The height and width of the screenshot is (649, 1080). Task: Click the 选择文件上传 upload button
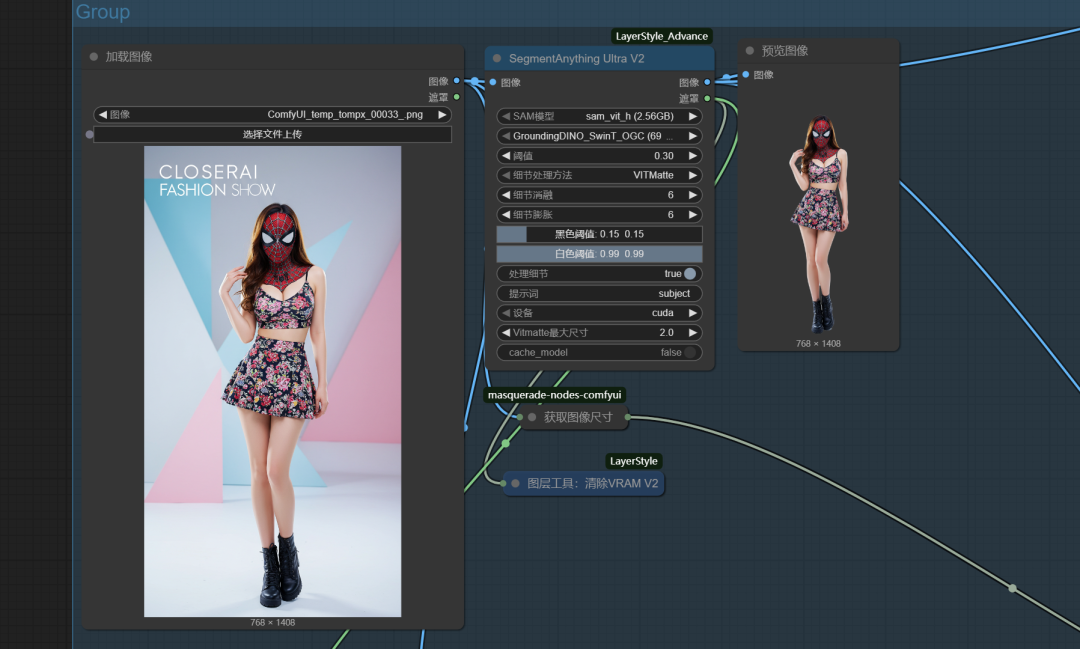click(272, 134)
